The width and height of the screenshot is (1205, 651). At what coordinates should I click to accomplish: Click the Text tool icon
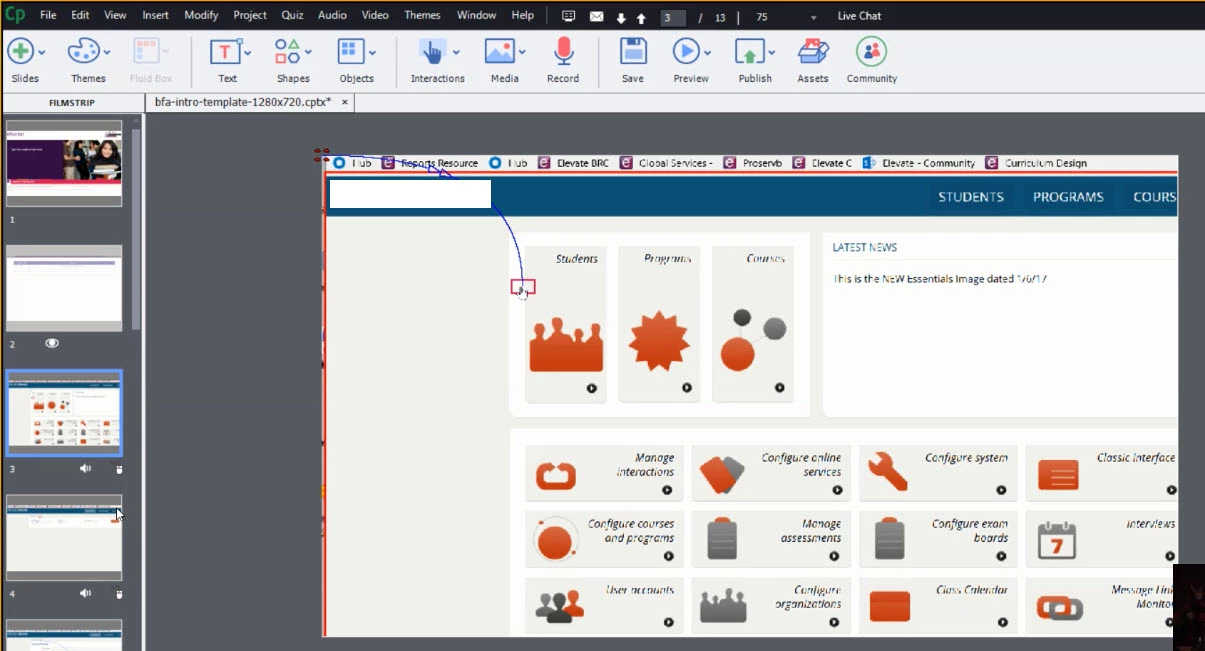(x=225, y=52)
